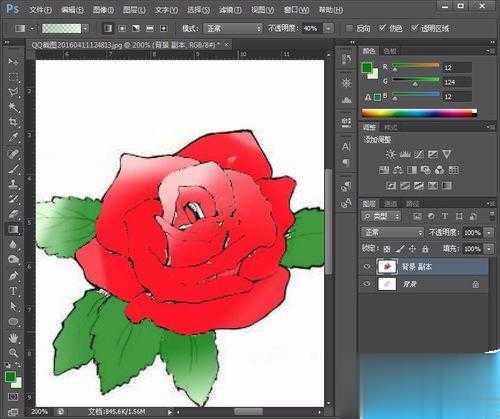Open the layer 填充 fill dropdown arrow
This screenshot has height=419, width=500.
(489, 249)
